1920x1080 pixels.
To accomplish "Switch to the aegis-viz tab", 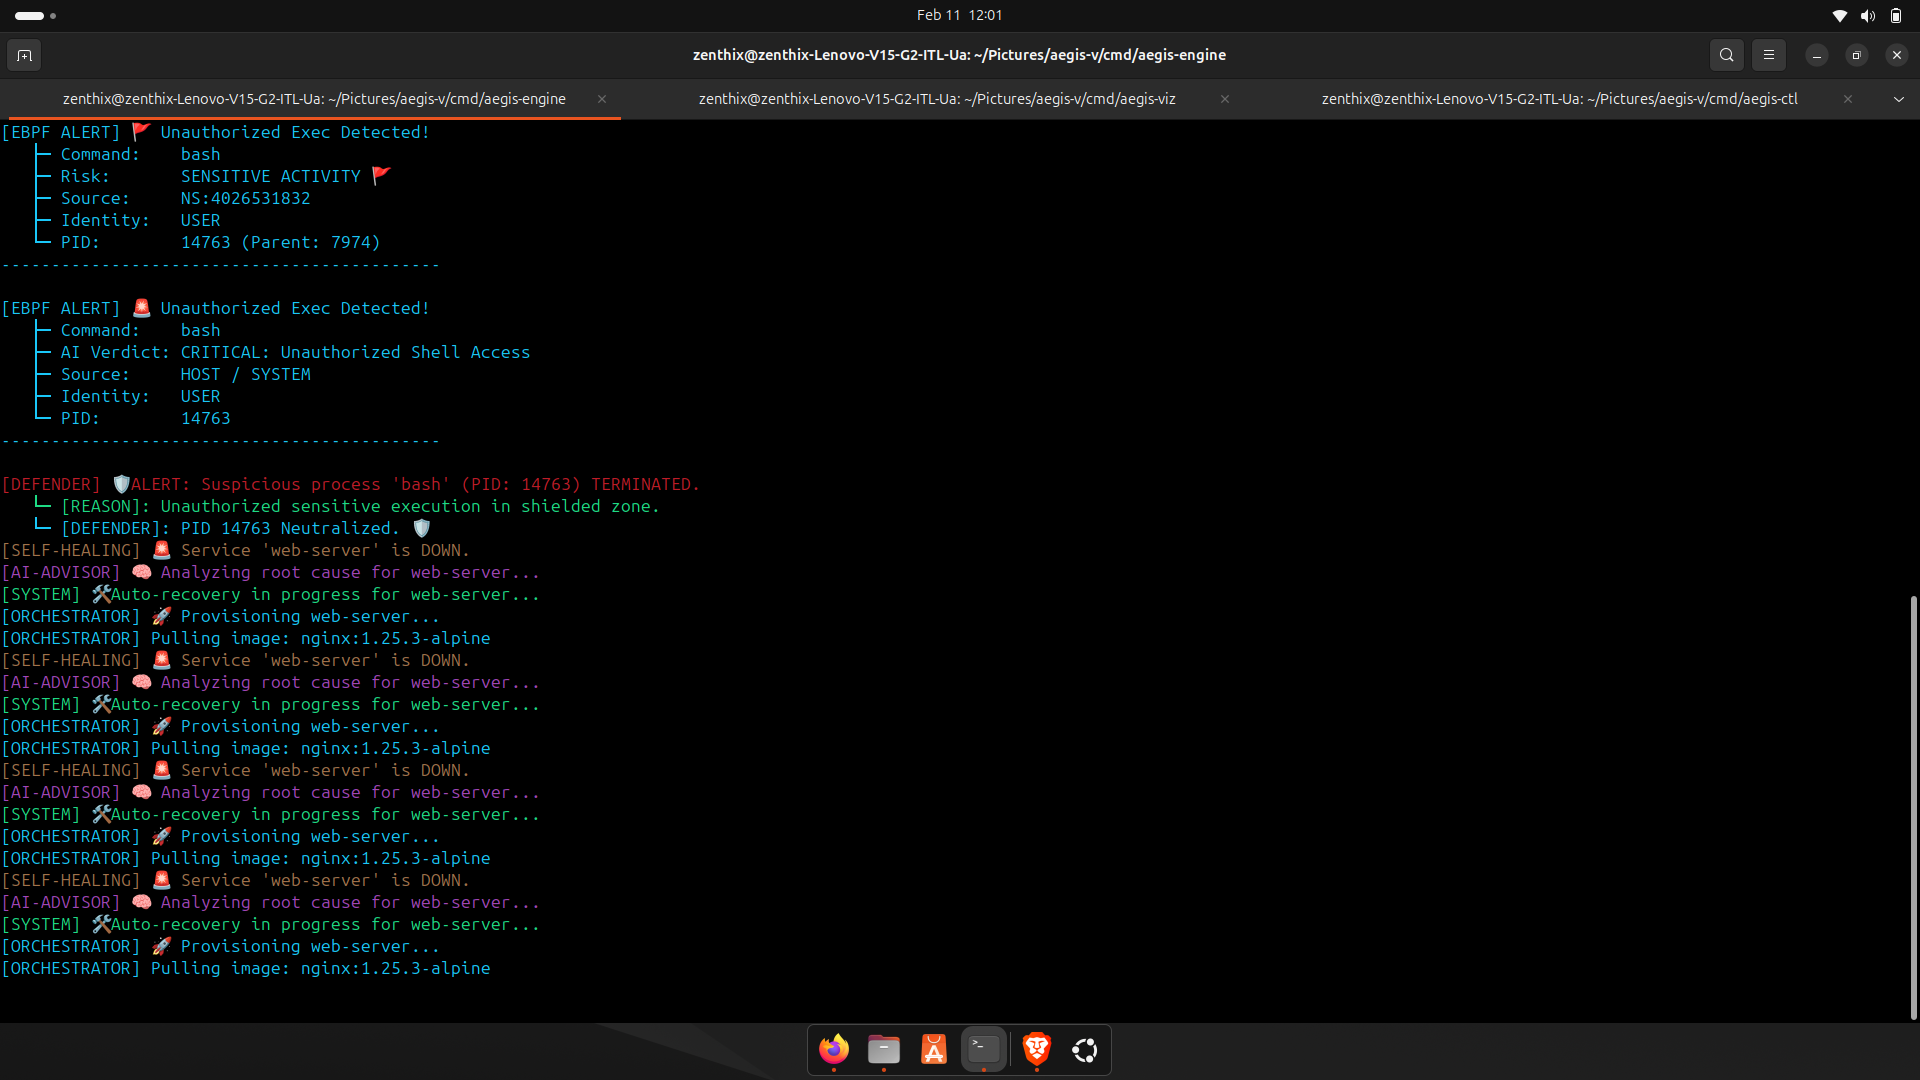I will [x=936, y=99].
